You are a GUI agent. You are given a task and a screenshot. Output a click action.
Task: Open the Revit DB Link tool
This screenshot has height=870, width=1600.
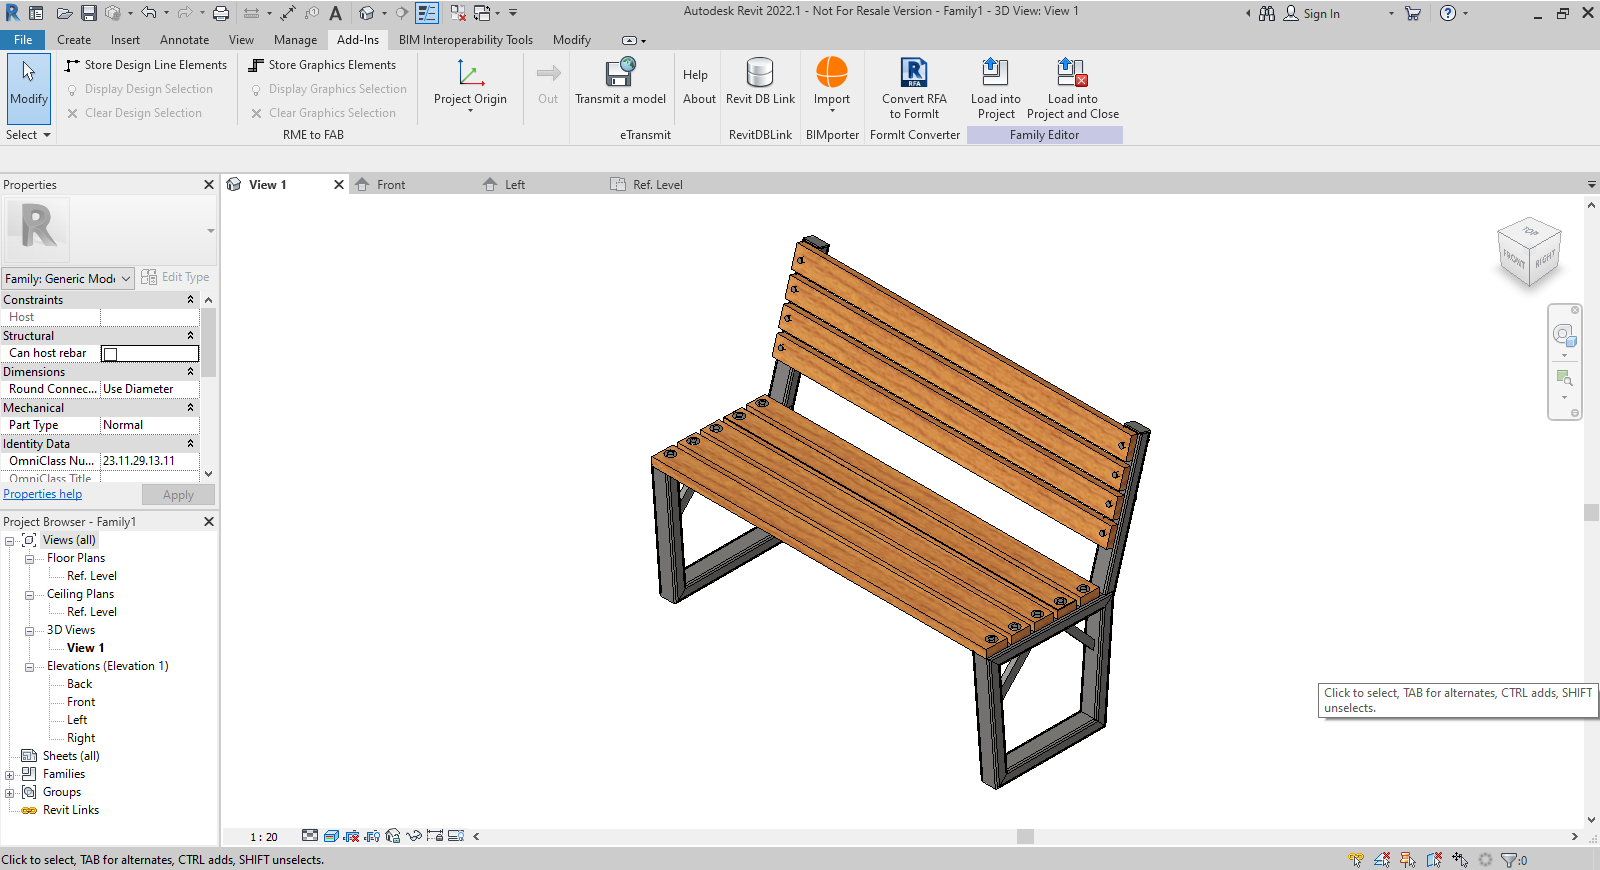coord(760,82)
